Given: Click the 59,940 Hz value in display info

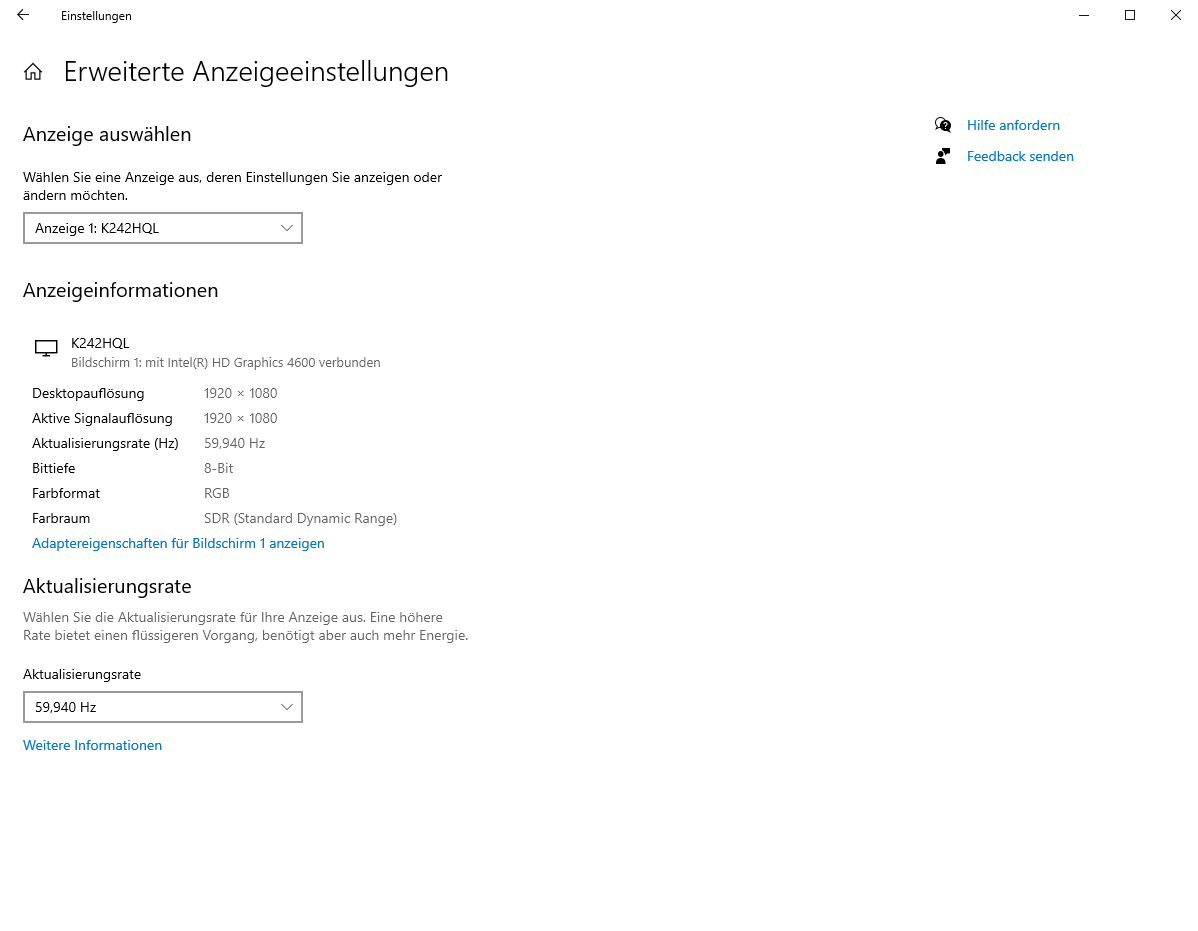Looking at the screenshot, I should [235, 444].
